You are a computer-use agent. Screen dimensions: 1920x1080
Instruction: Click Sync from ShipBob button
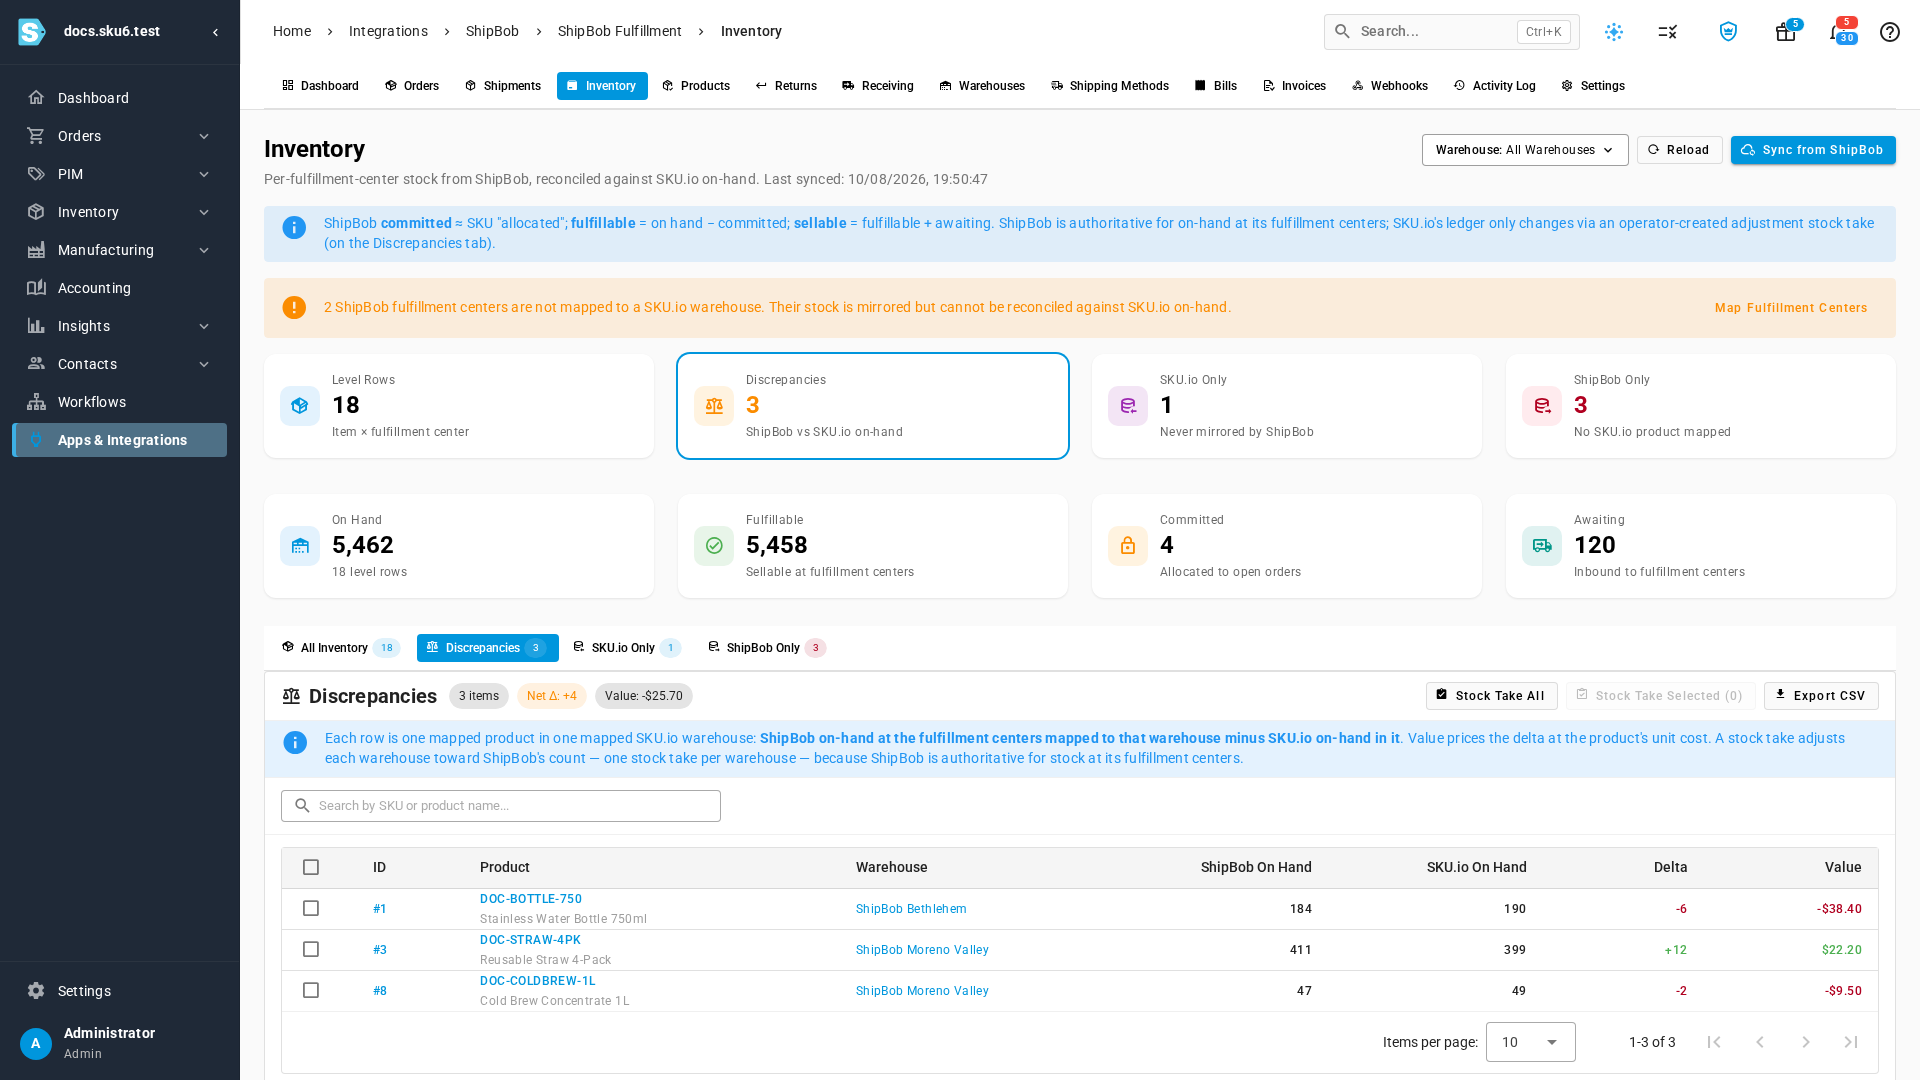tap(1813, 150)
